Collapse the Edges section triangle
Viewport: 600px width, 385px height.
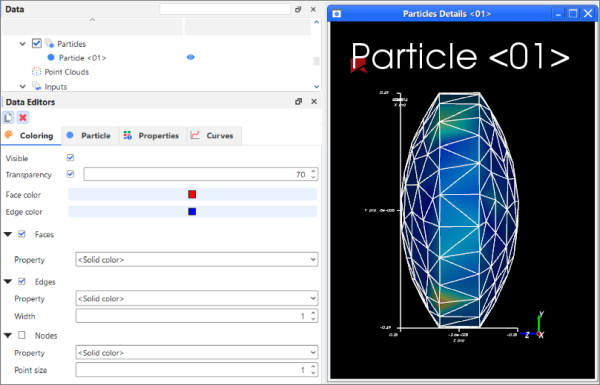[x=8, y=282]
